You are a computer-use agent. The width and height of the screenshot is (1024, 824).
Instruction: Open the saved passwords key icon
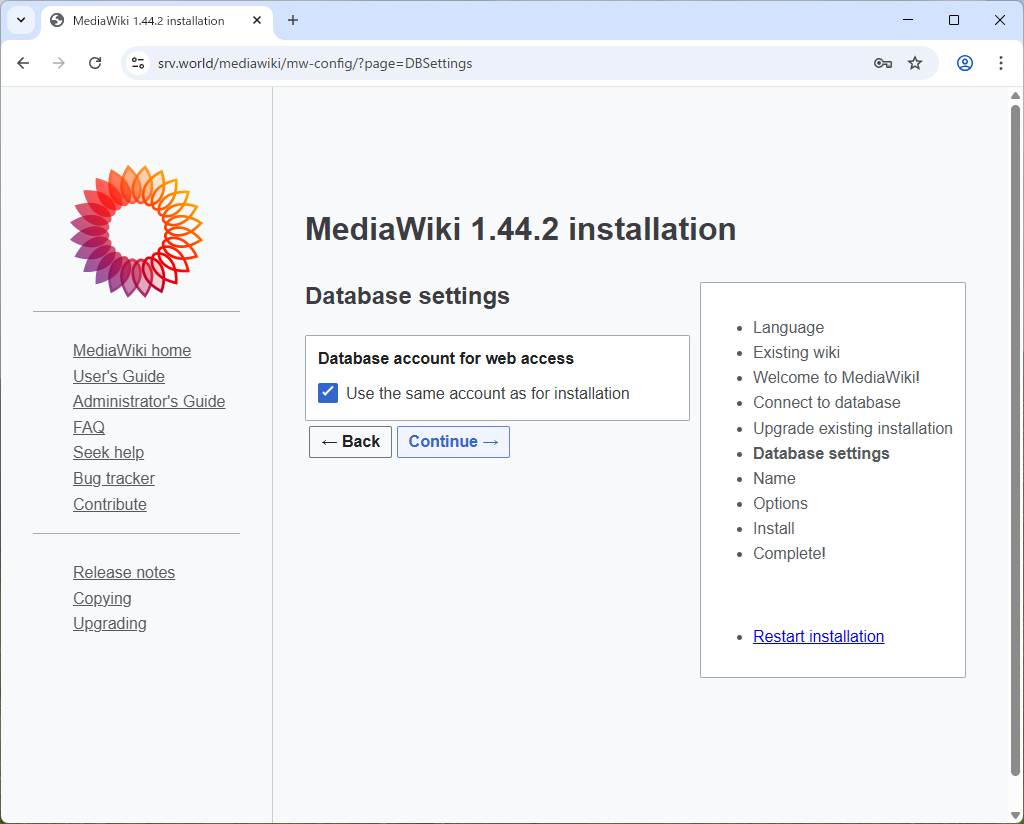(x=882, y=63)
